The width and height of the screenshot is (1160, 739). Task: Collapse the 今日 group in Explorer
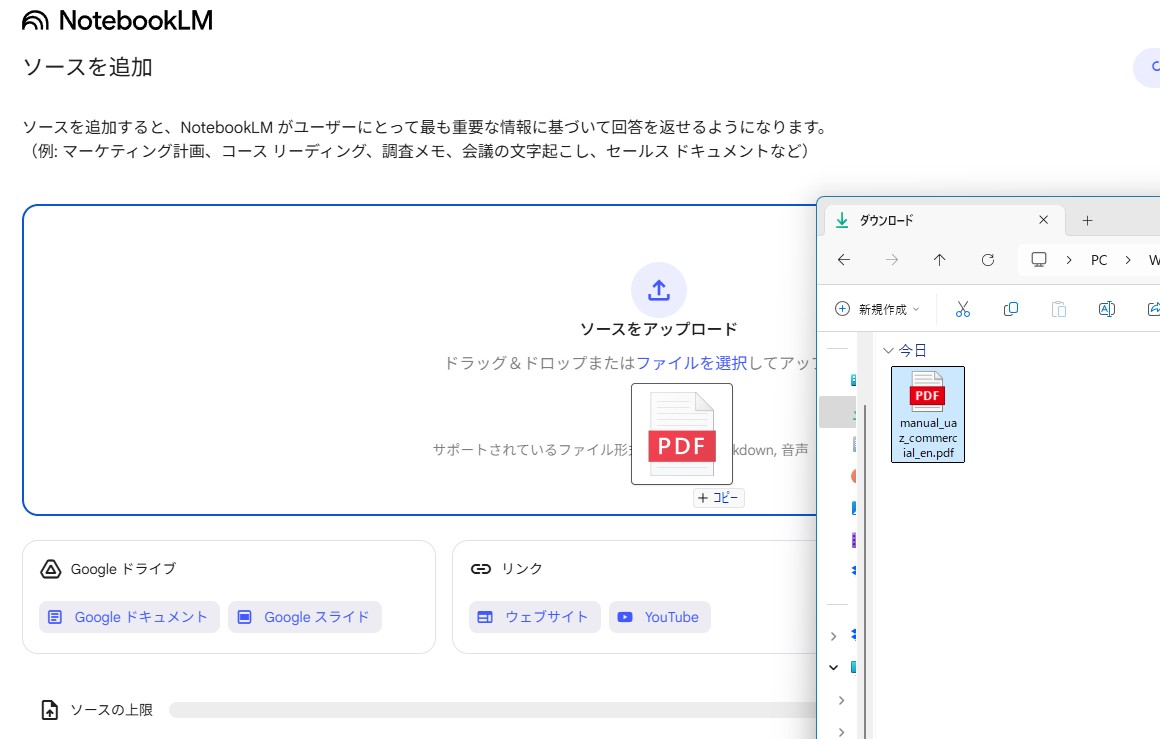[889, 349]
